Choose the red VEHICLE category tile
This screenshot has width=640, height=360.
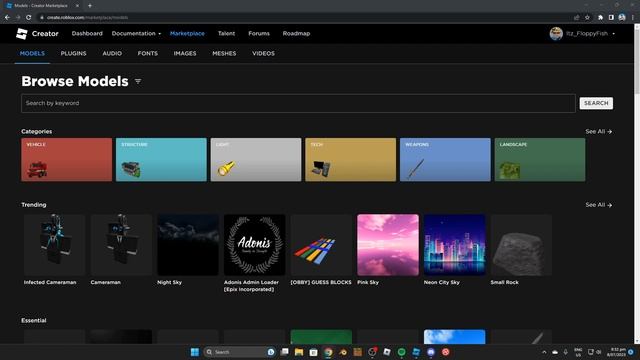[67, 160]
